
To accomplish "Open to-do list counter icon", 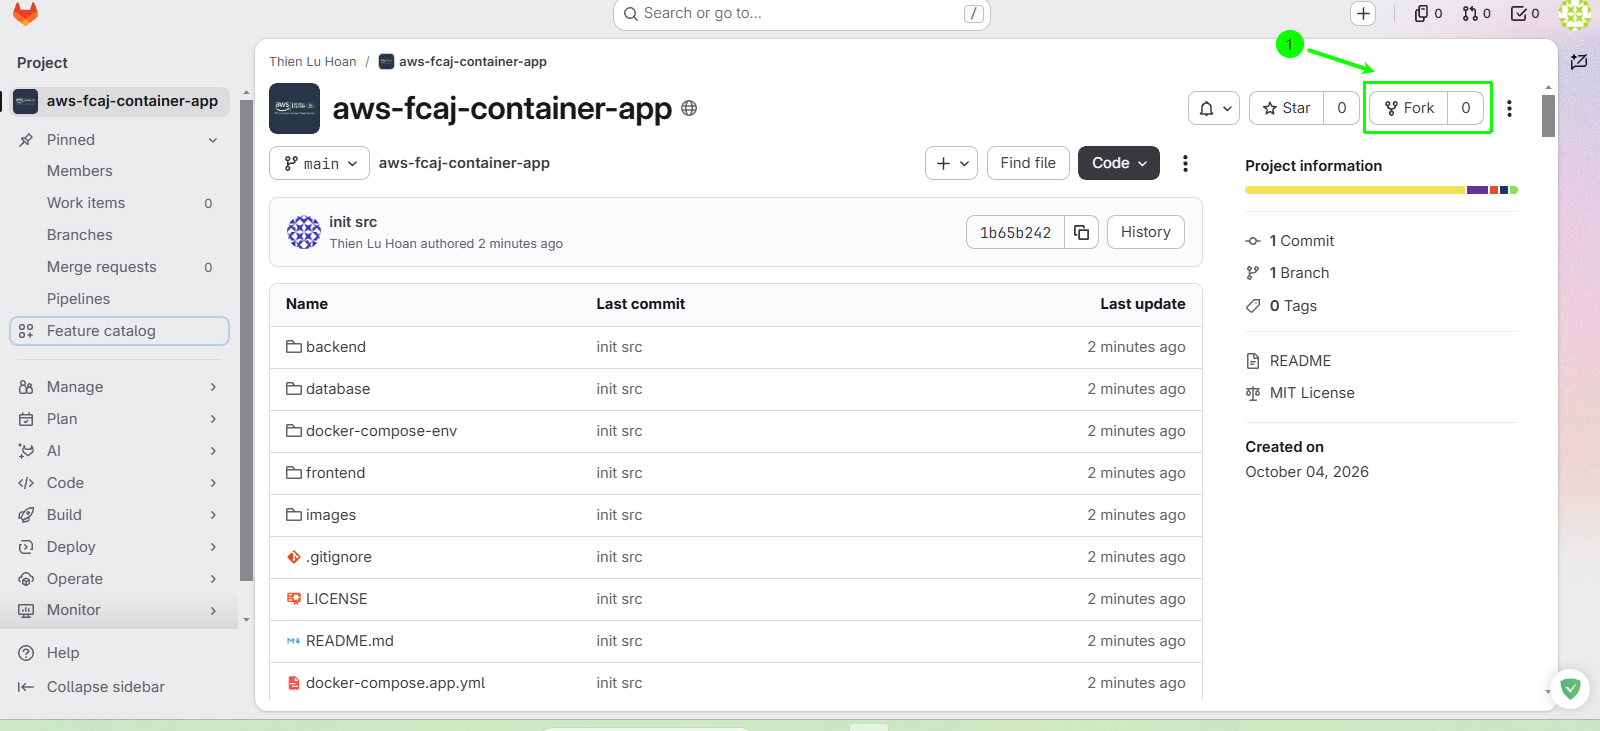I will [x=1525, y=13].
